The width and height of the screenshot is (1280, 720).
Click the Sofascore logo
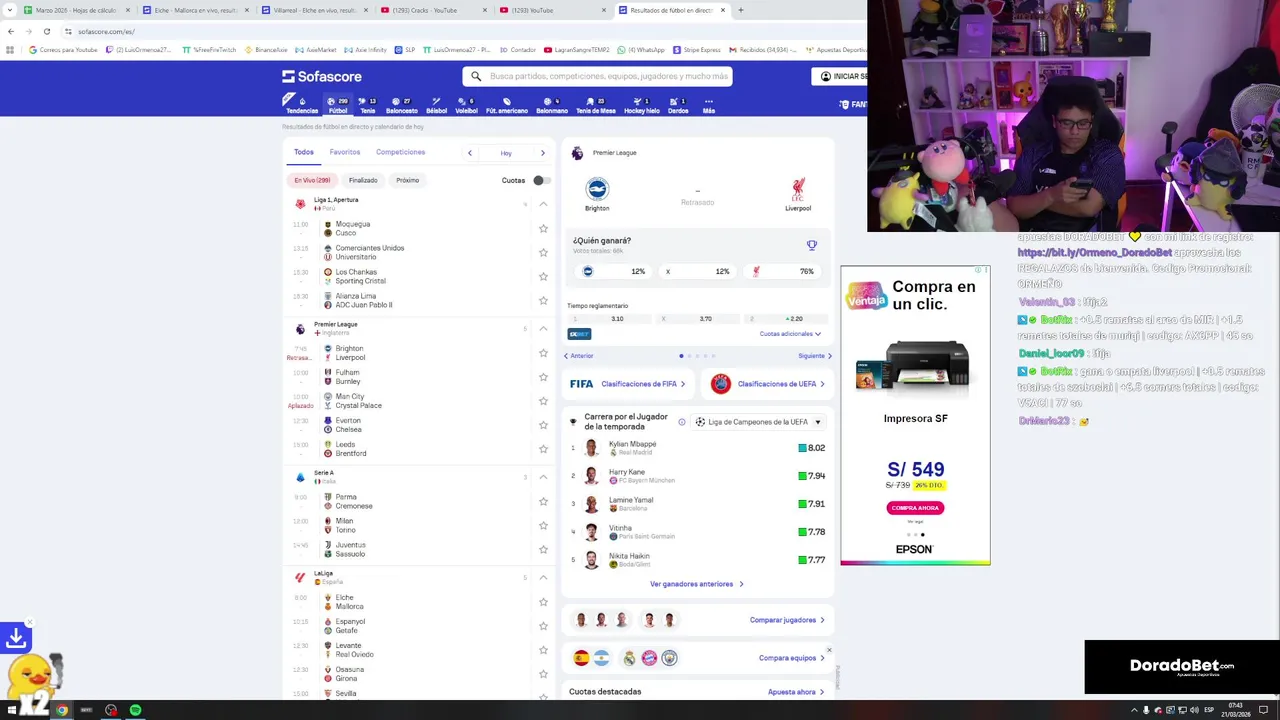[x=321, y=76]
